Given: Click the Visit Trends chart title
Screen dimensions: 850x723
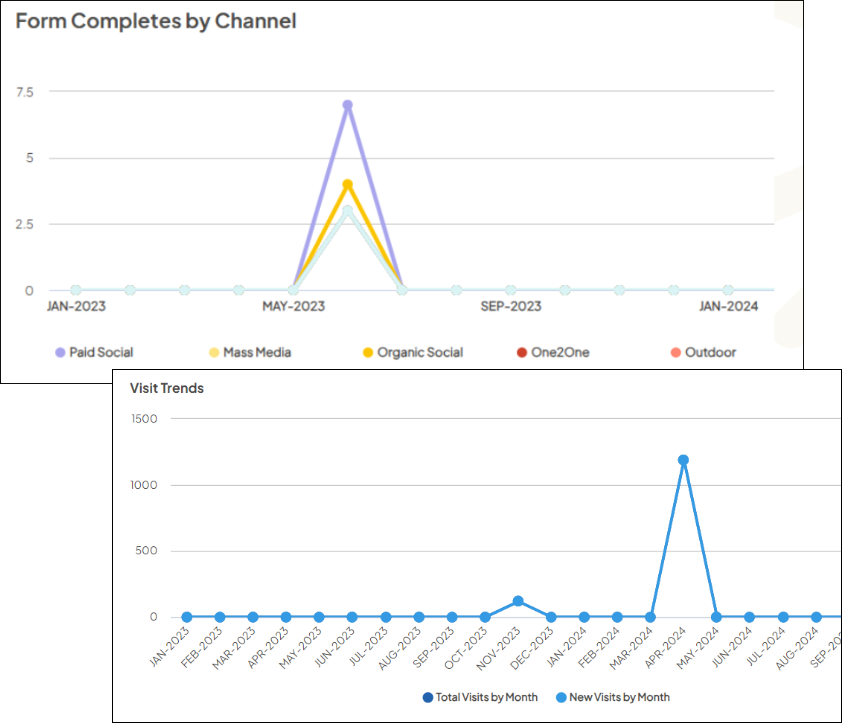Looking at the screenshot, I should tap(167, 388).
